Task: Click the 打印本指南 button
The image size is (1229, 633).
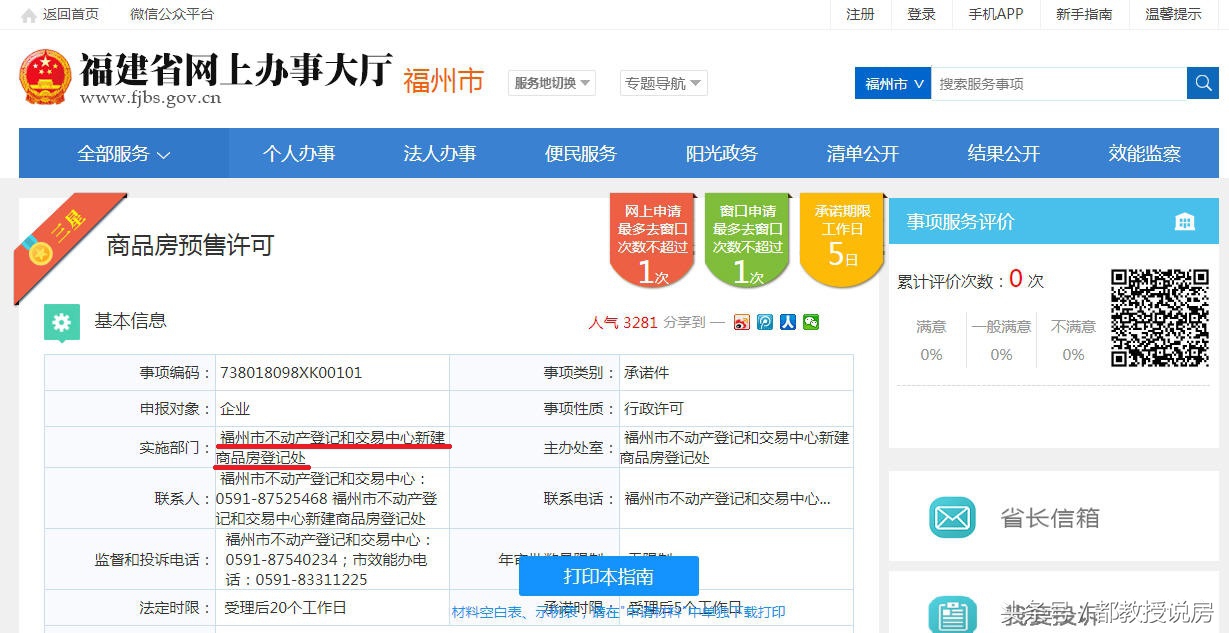Action: point(608,577)
